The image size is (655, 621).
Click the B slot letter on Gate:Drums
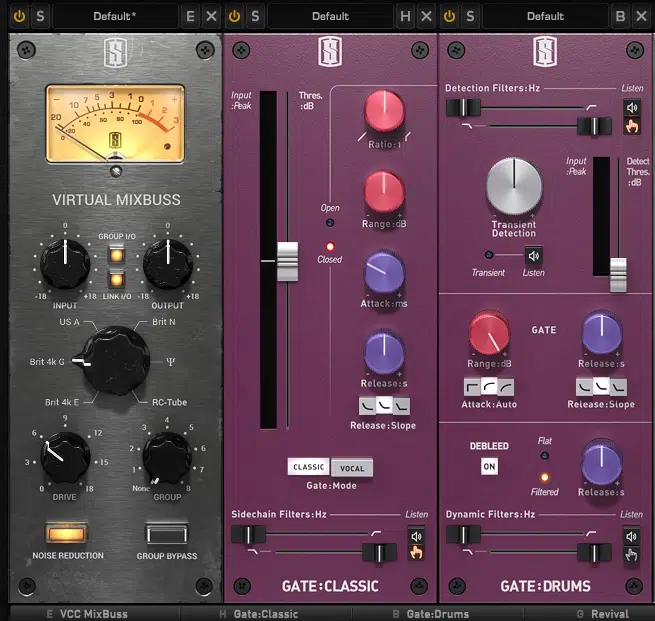(620, 16)
